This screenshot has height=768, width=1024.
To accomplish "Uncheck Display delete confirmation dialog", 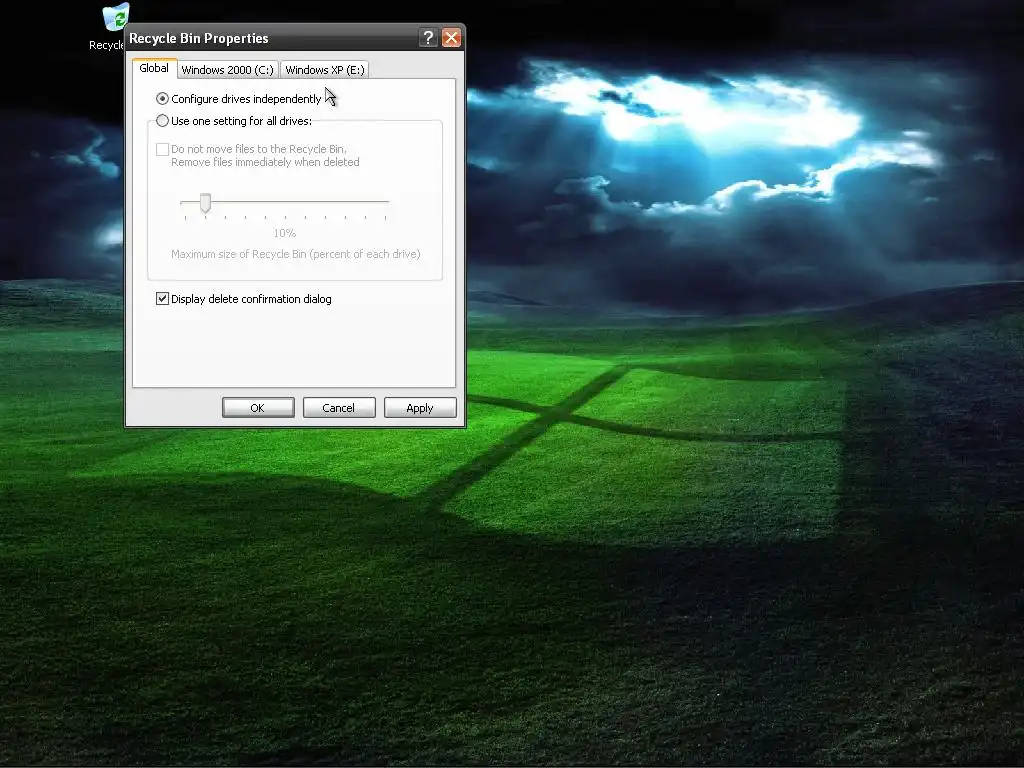I will click(163, 299).
